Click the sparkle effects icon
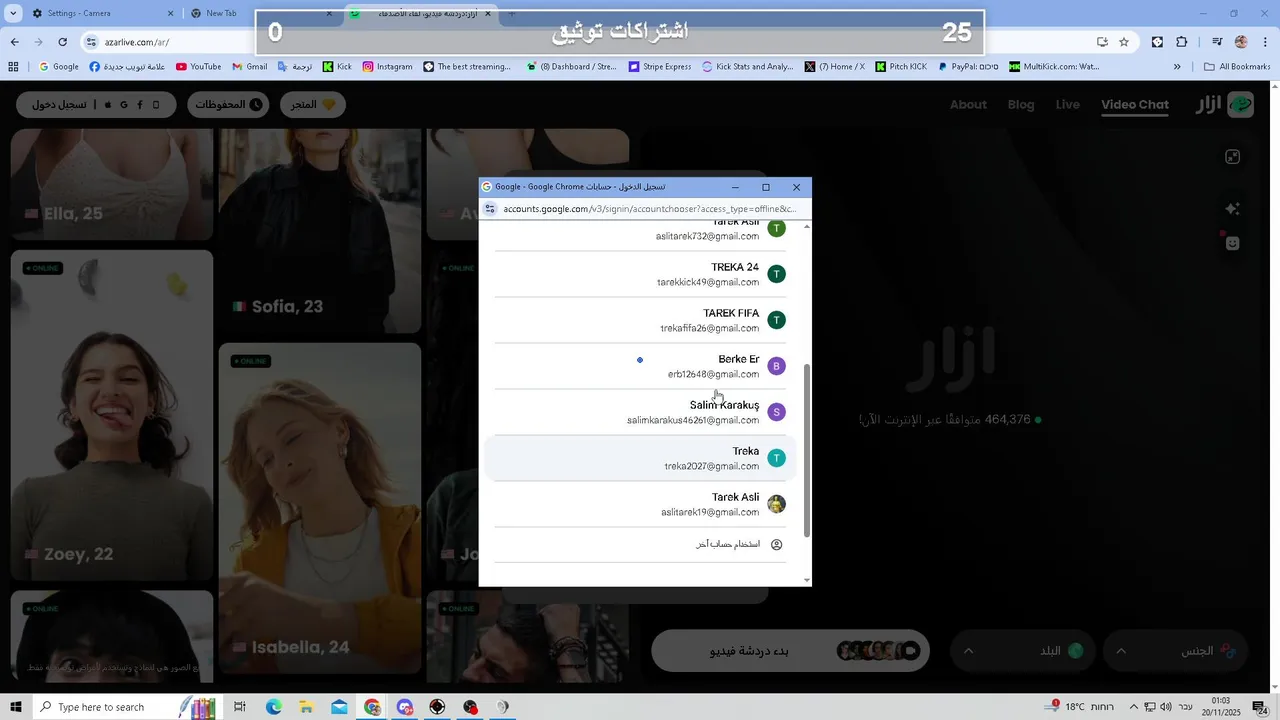The width and height of the screenshot is (1280, 720). [1233, 208]
